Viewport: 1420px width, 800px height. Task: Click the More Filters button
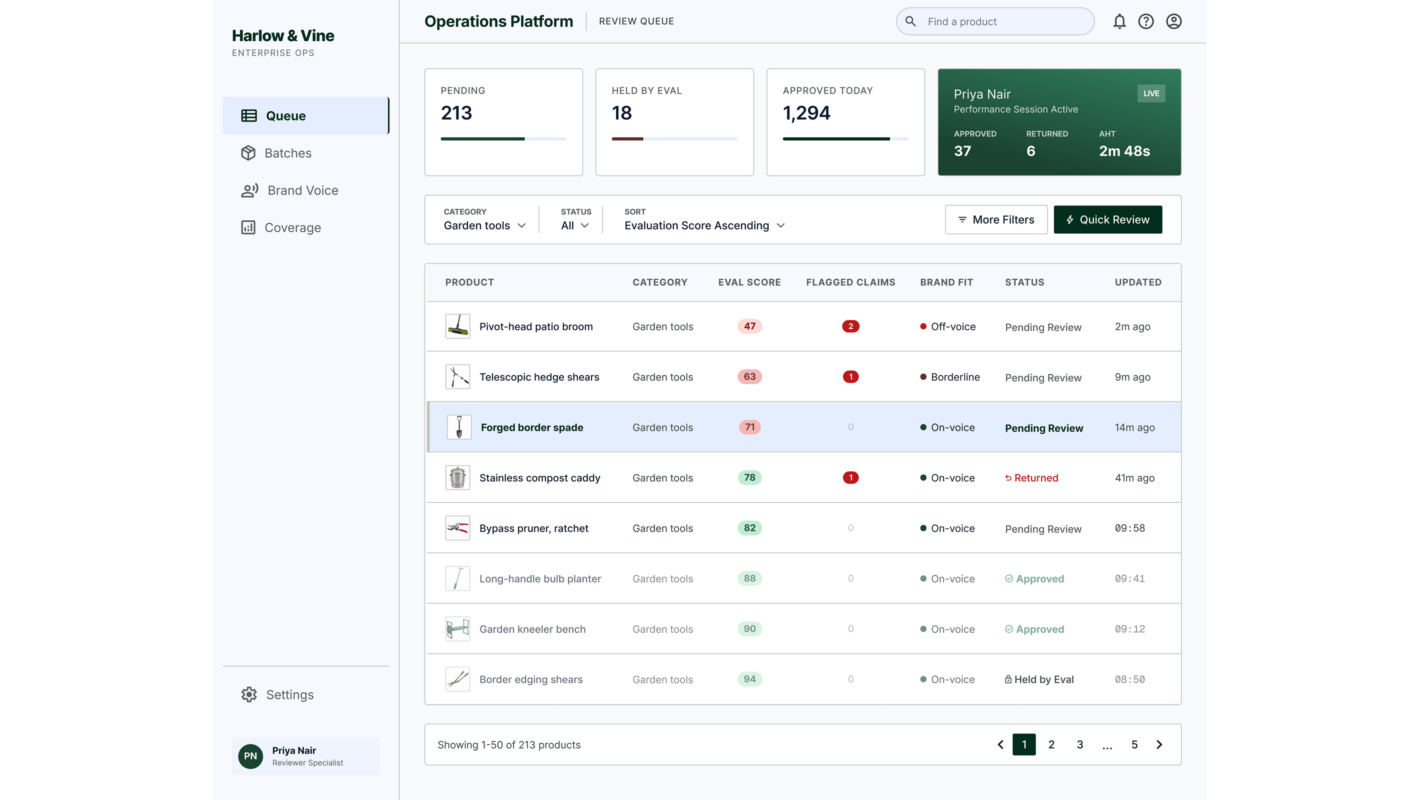pyautogui.click(x=996, y=220)
